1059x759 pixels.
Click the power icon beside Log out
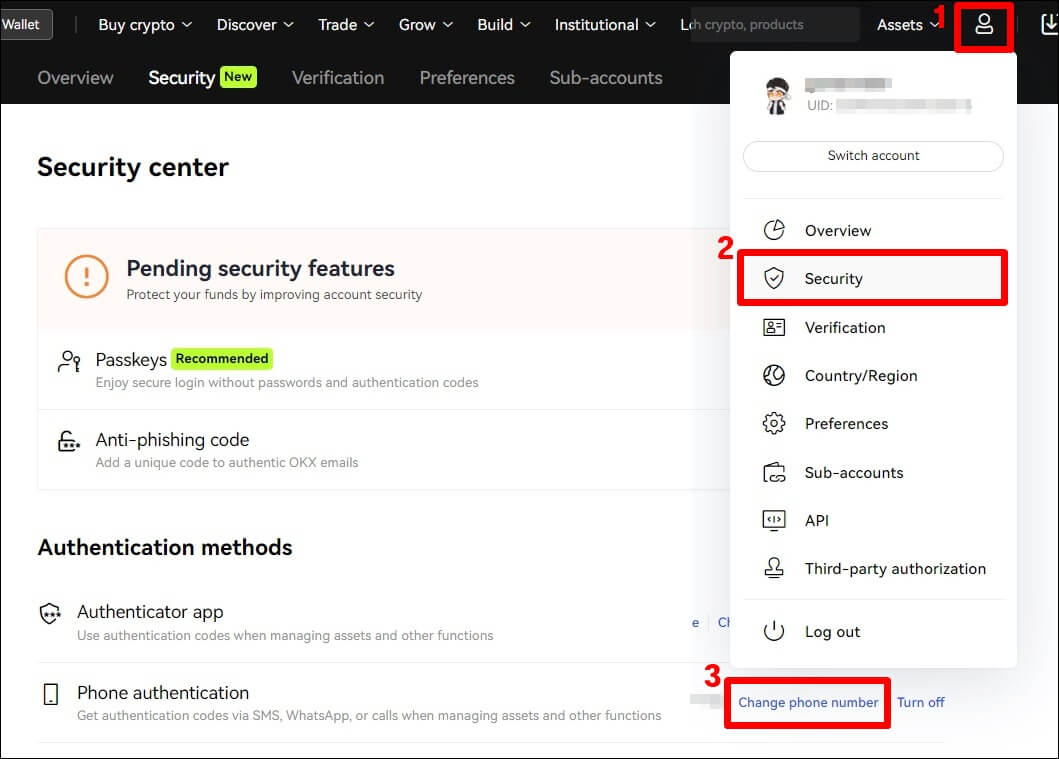click(774, 631)
